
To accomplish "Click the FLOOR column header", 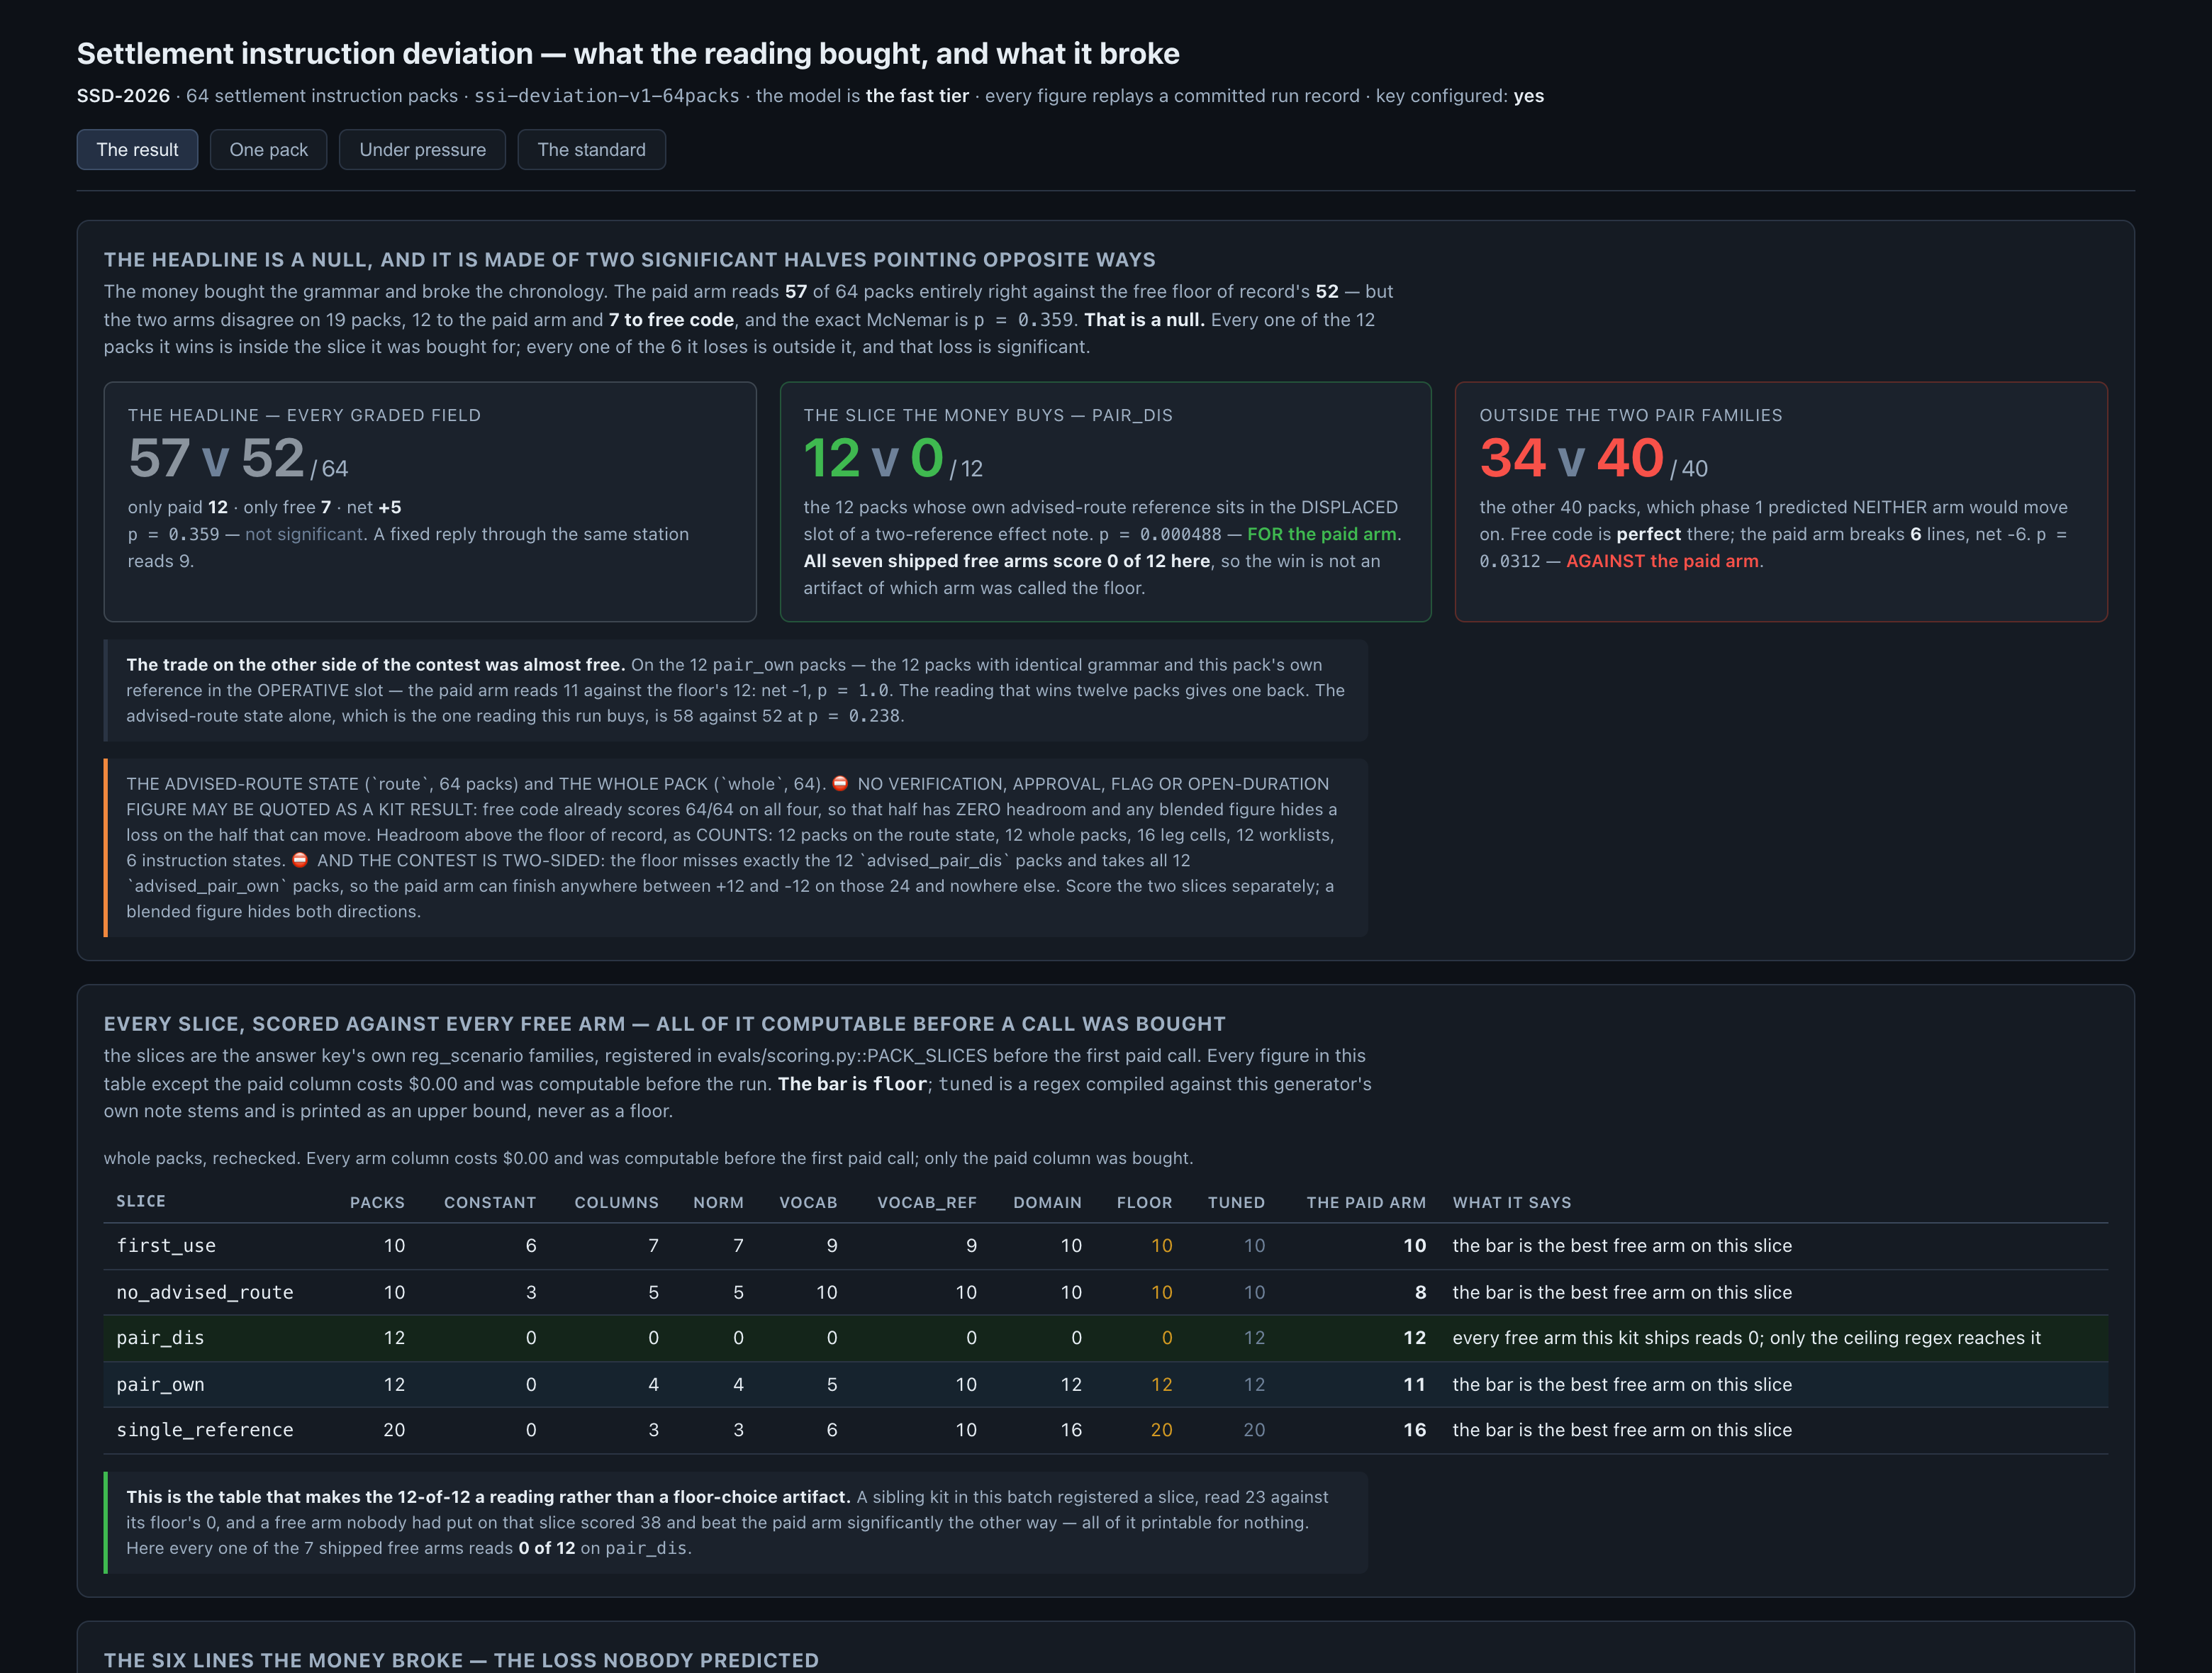I will click(1144, 1202).
